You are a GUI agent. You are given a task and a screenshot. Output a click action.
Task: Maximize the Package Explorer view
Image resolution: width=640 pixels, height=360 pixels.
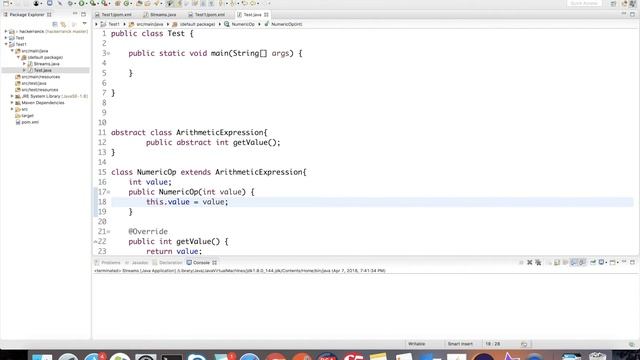coord(84,14)
